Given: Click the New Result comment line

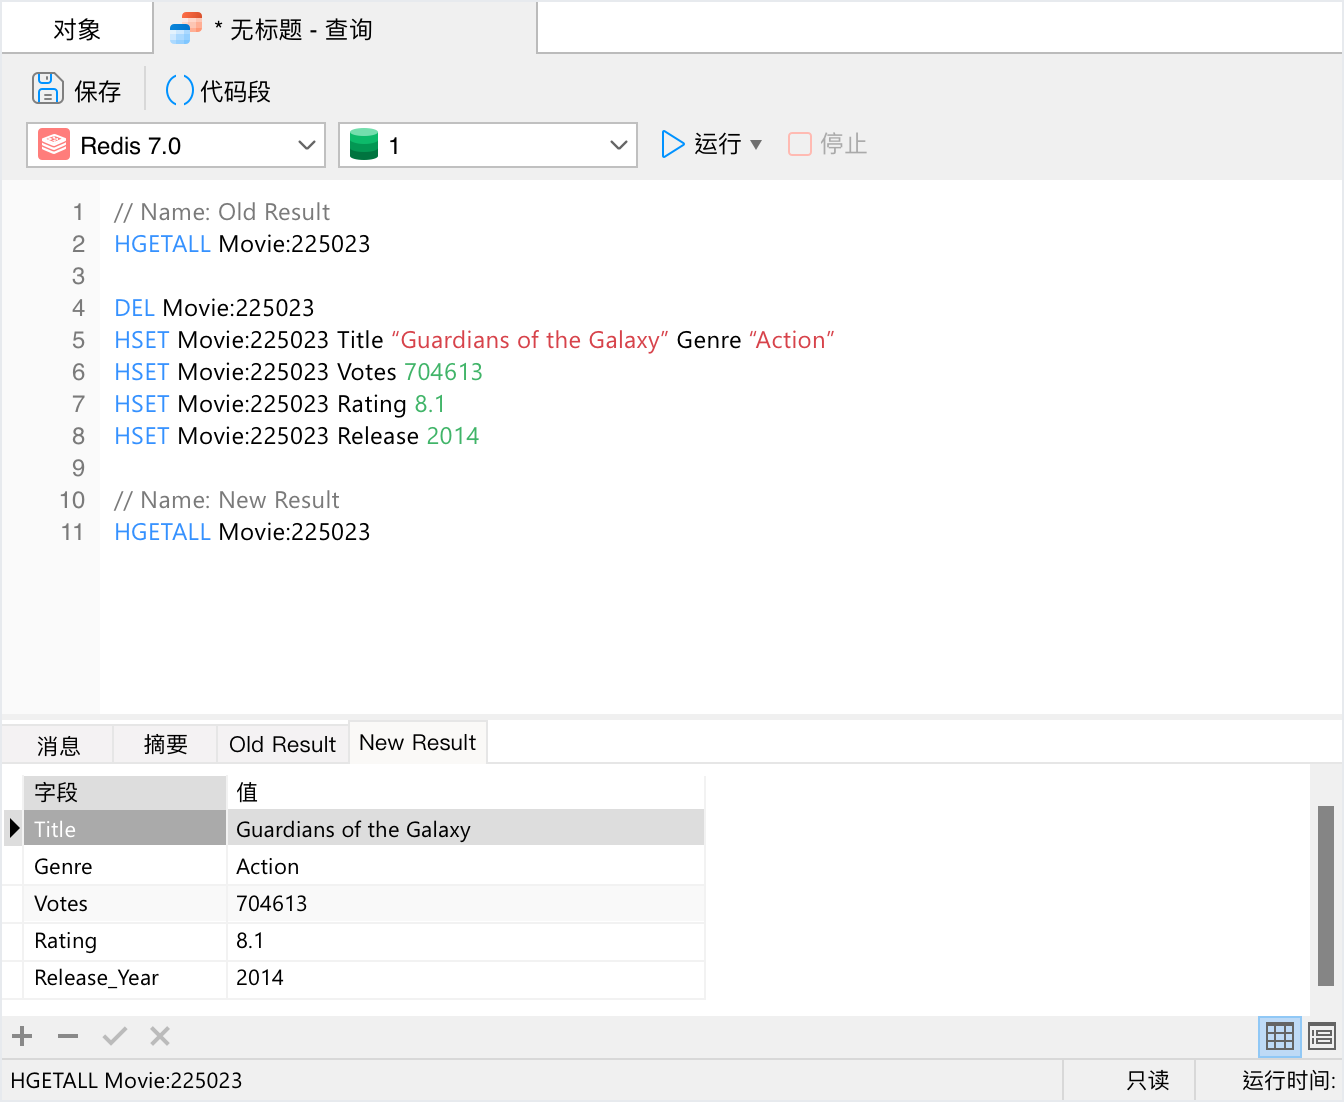Looking at the screenshot, I should click(227, 500).
